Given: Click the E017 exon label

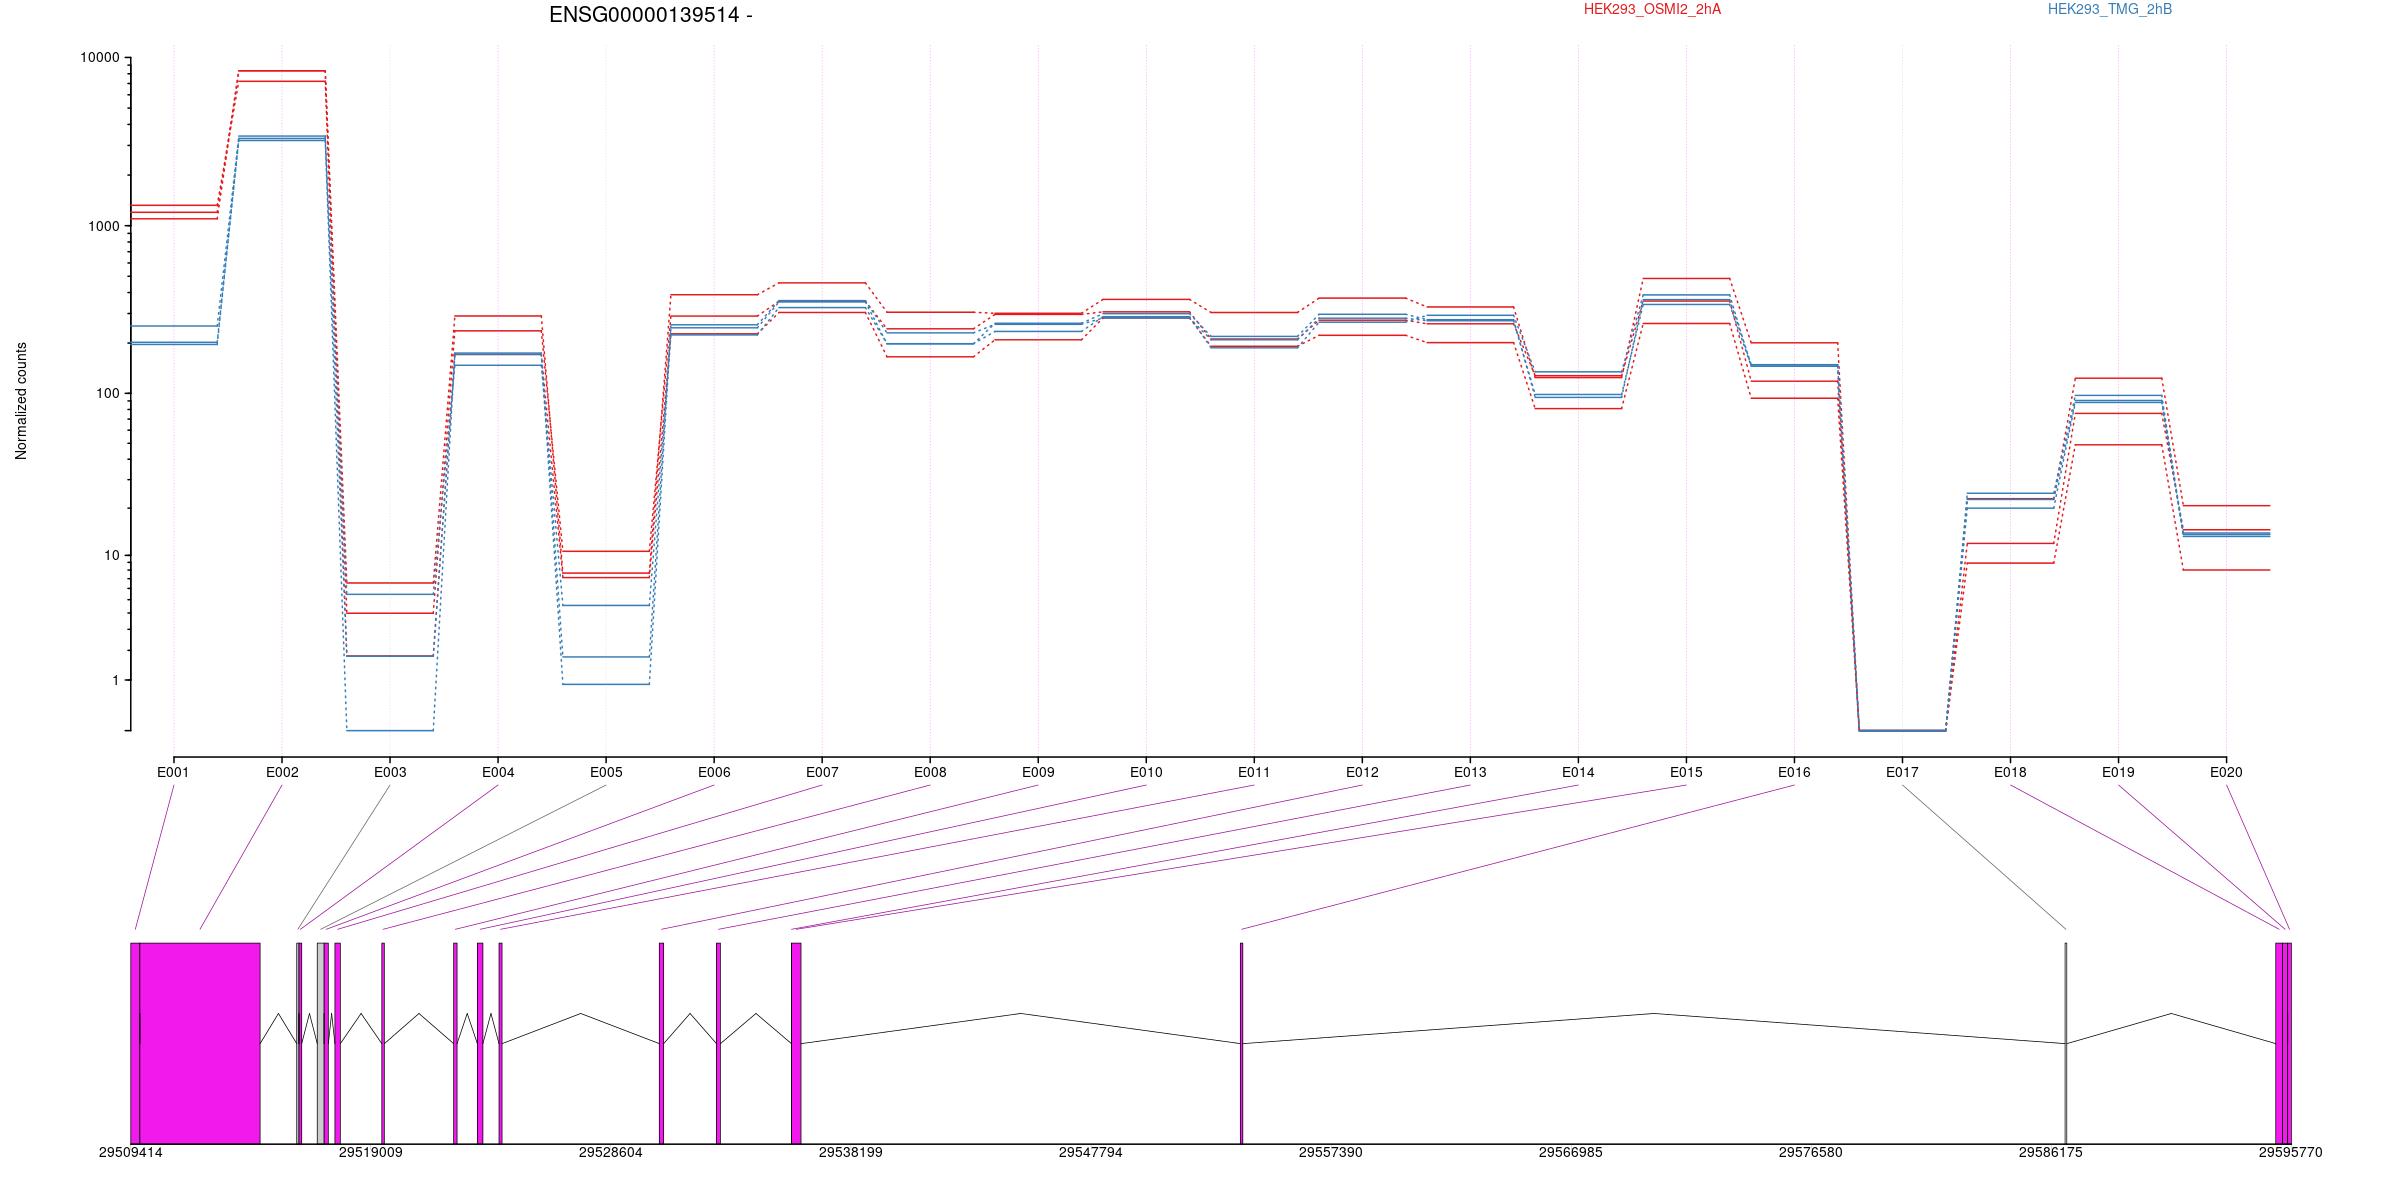Looking at the screenshot, I should (x=1902, y=772).
